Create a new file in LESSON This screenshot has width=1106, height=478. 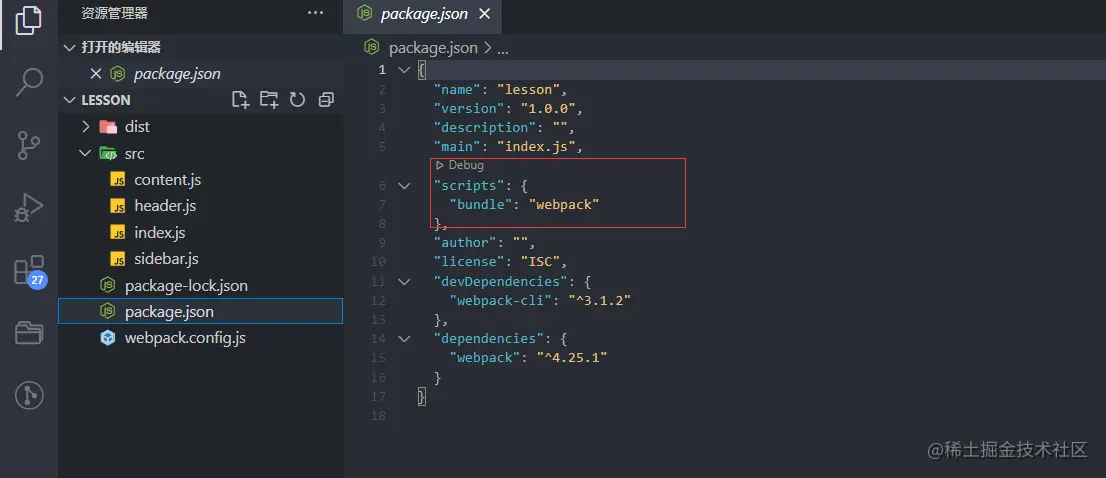pos(241,100)
